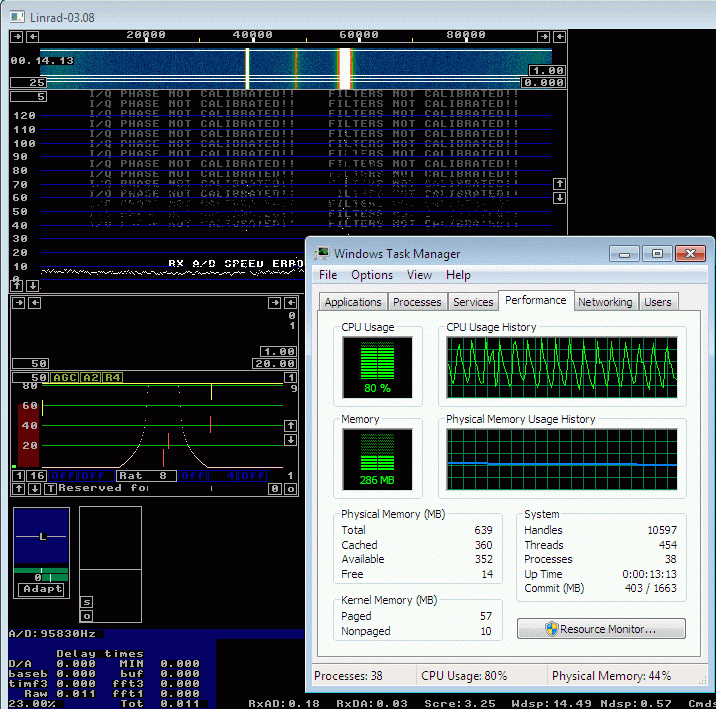
Task: Switch to the Users tab
Action: pyautogui.click(x=658, y=302)
